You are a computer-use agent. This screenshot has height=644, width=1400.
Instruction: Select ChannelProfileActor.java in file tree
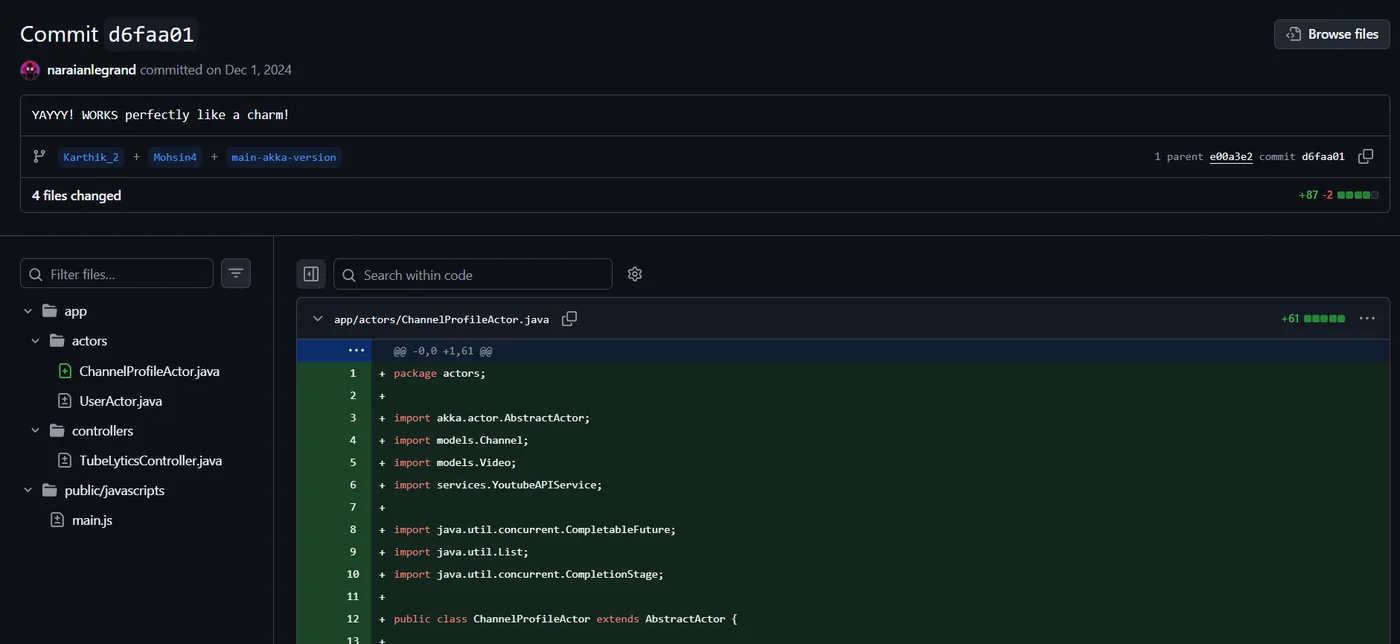(150, 371)
